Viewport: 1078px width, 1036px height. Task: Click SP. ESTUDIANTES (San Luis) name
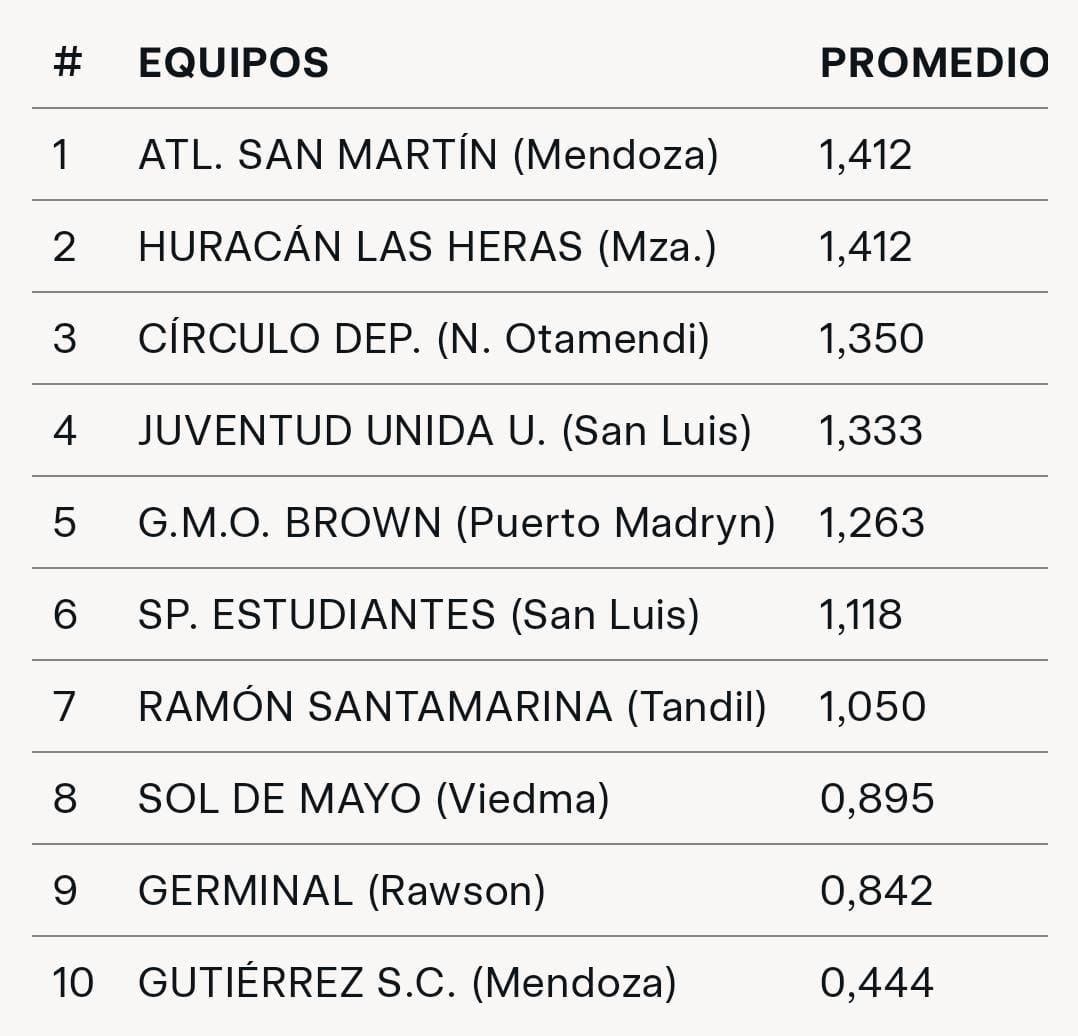click(419, 615)
